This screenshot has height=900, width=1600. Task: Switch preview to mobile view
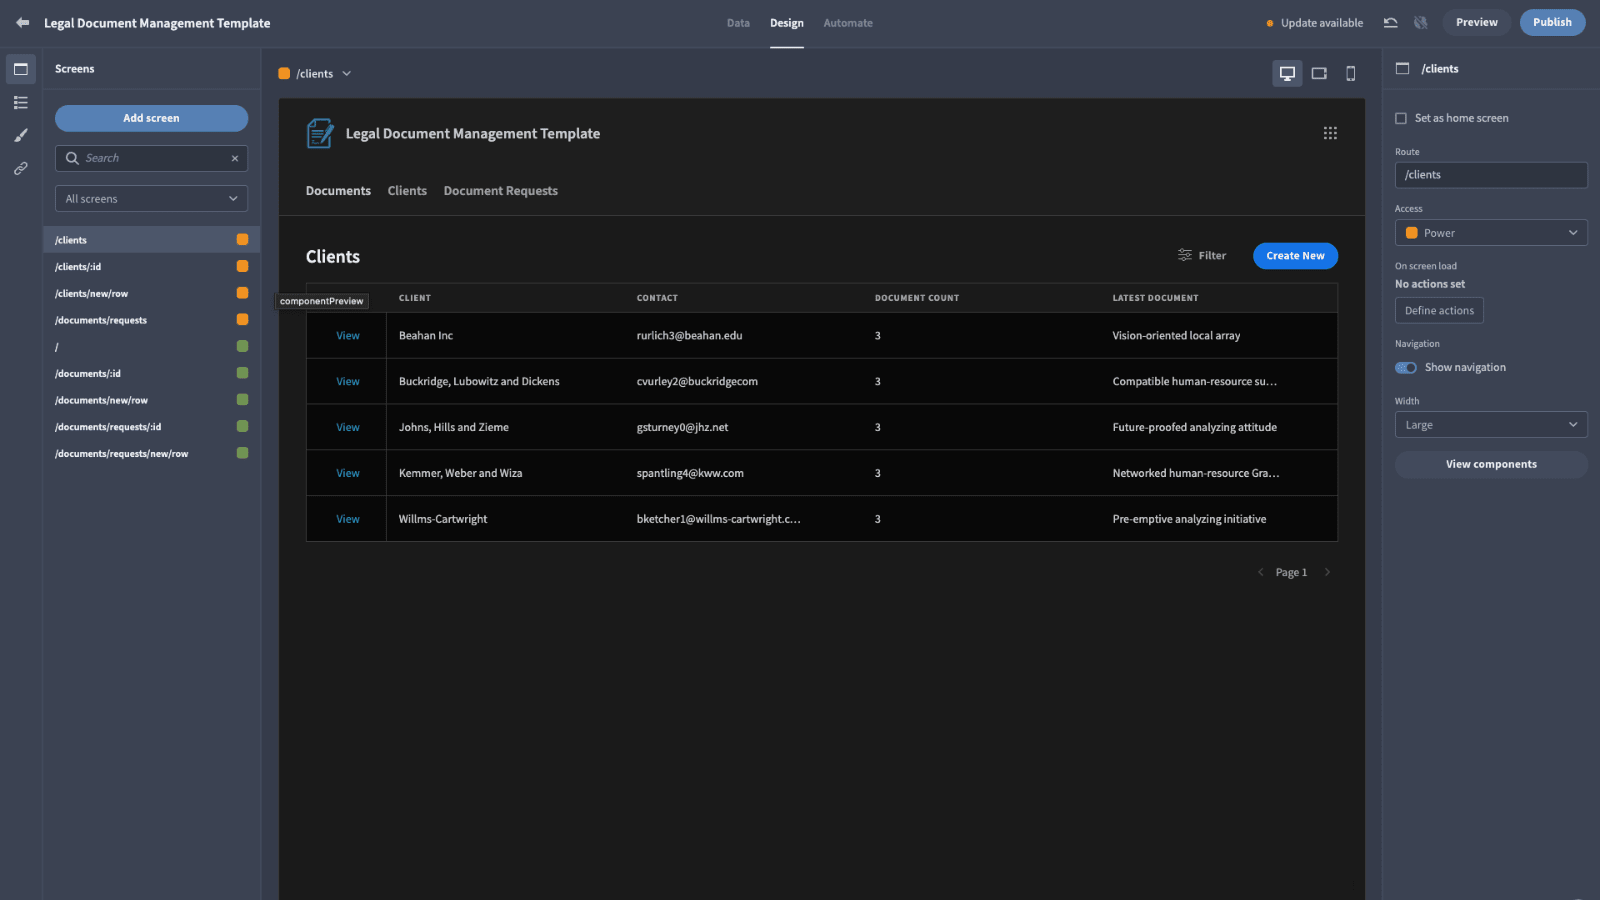[1351, 73]
